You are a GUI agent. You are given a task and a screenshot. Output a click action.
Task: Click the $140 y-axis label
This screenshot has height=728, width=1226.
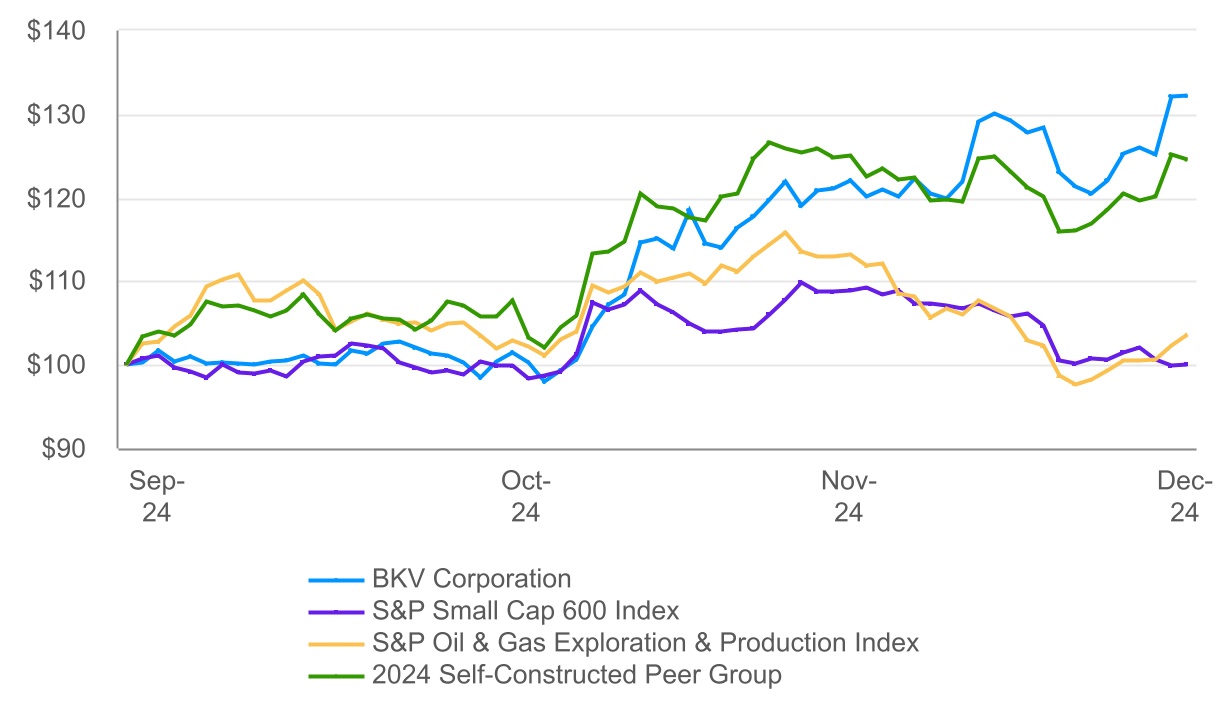tap(56, 32)
